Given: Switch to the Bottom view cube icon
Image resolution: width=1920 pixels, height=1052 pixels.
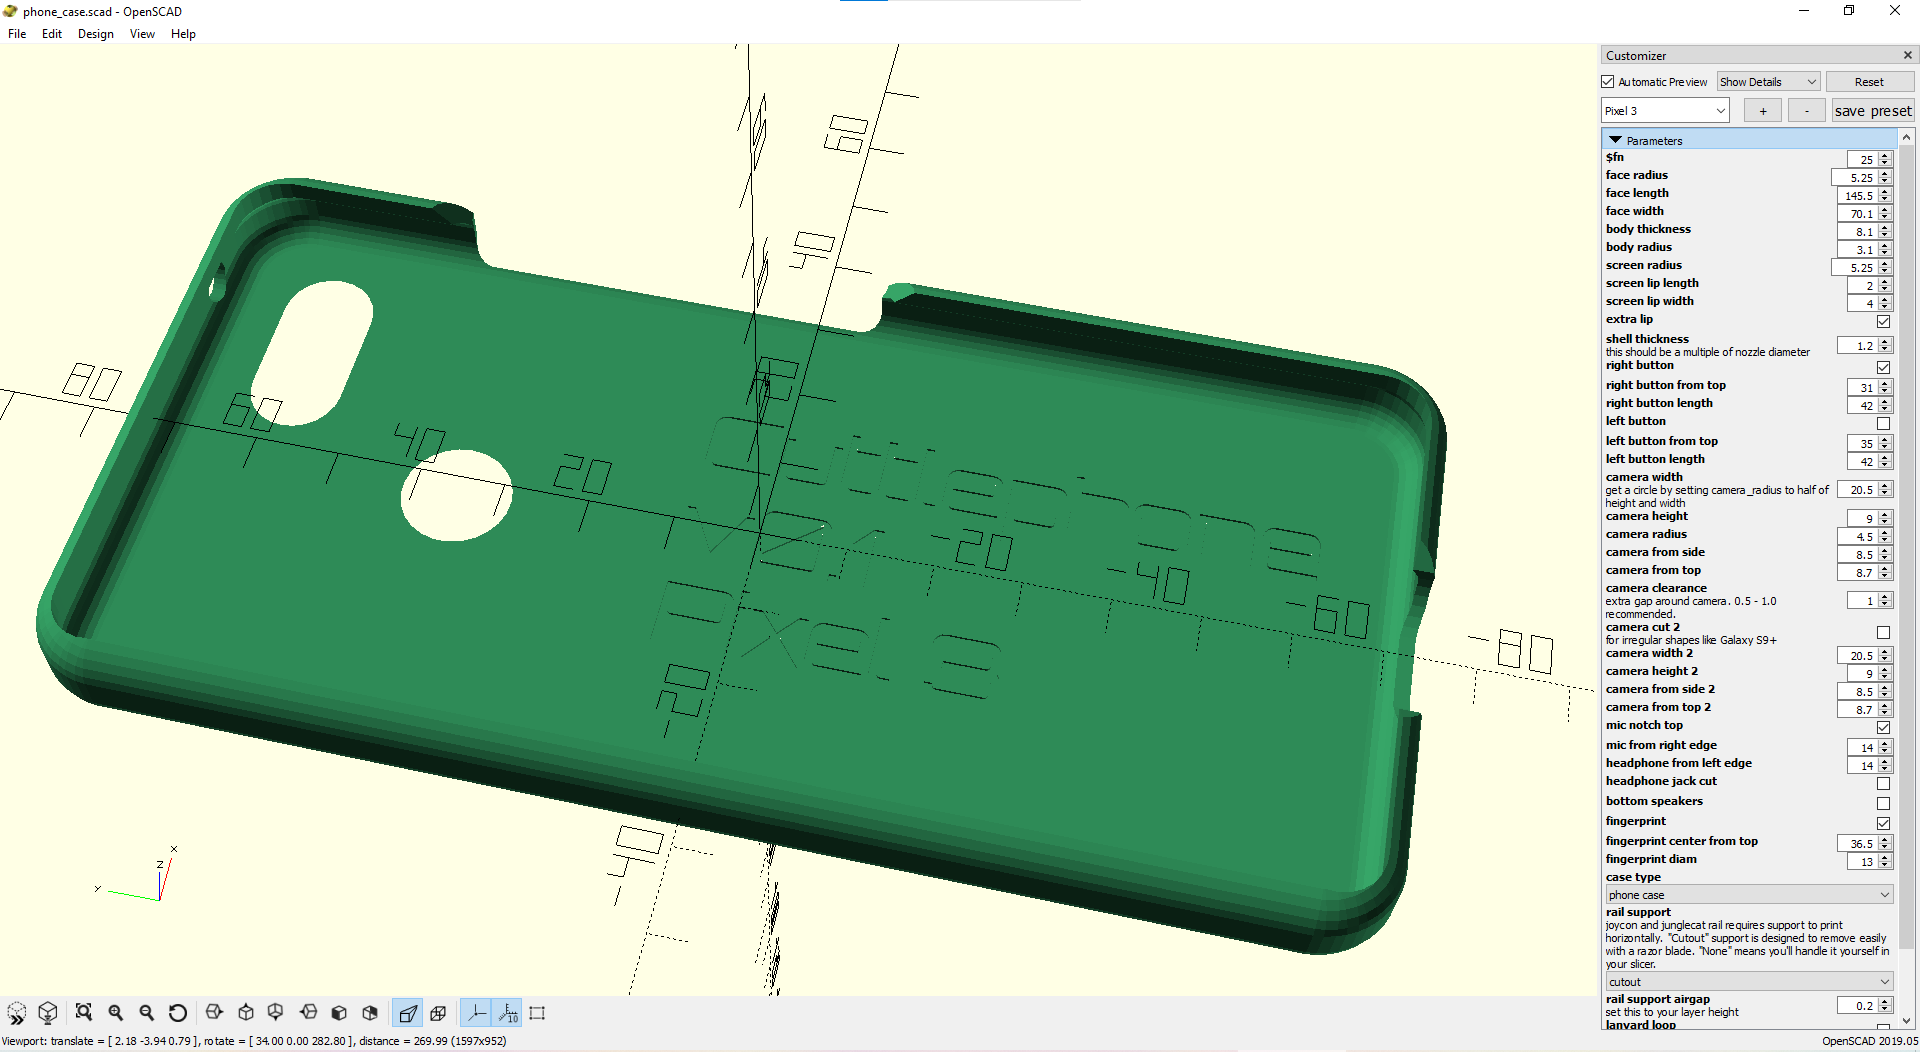Looking at the screenshot, I should point(276,1013).
